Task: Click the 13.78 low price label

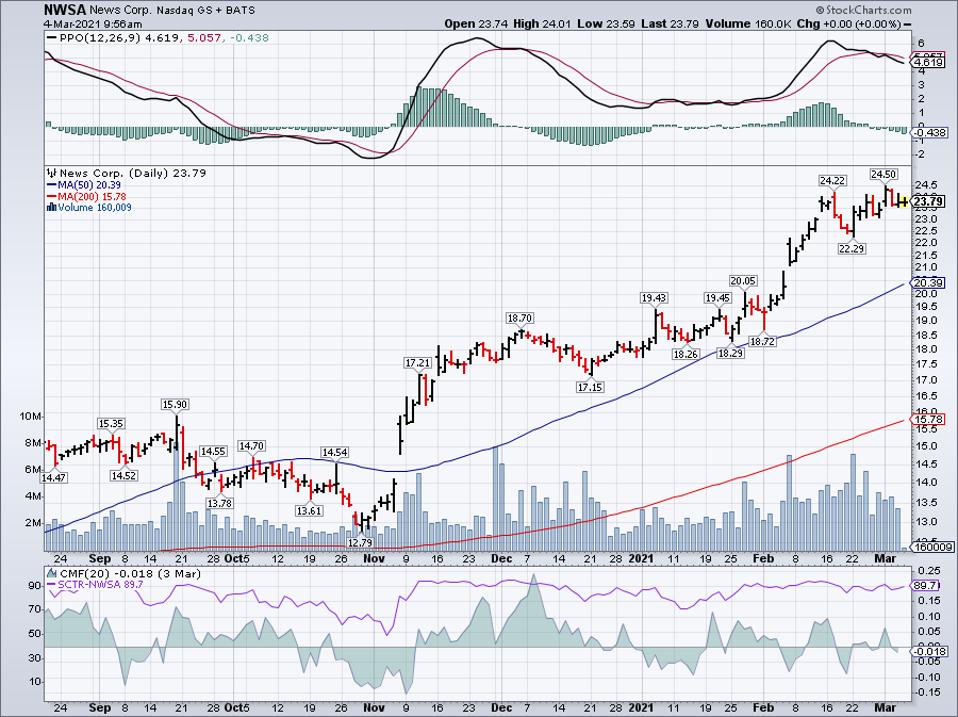Action: (219, 504)
